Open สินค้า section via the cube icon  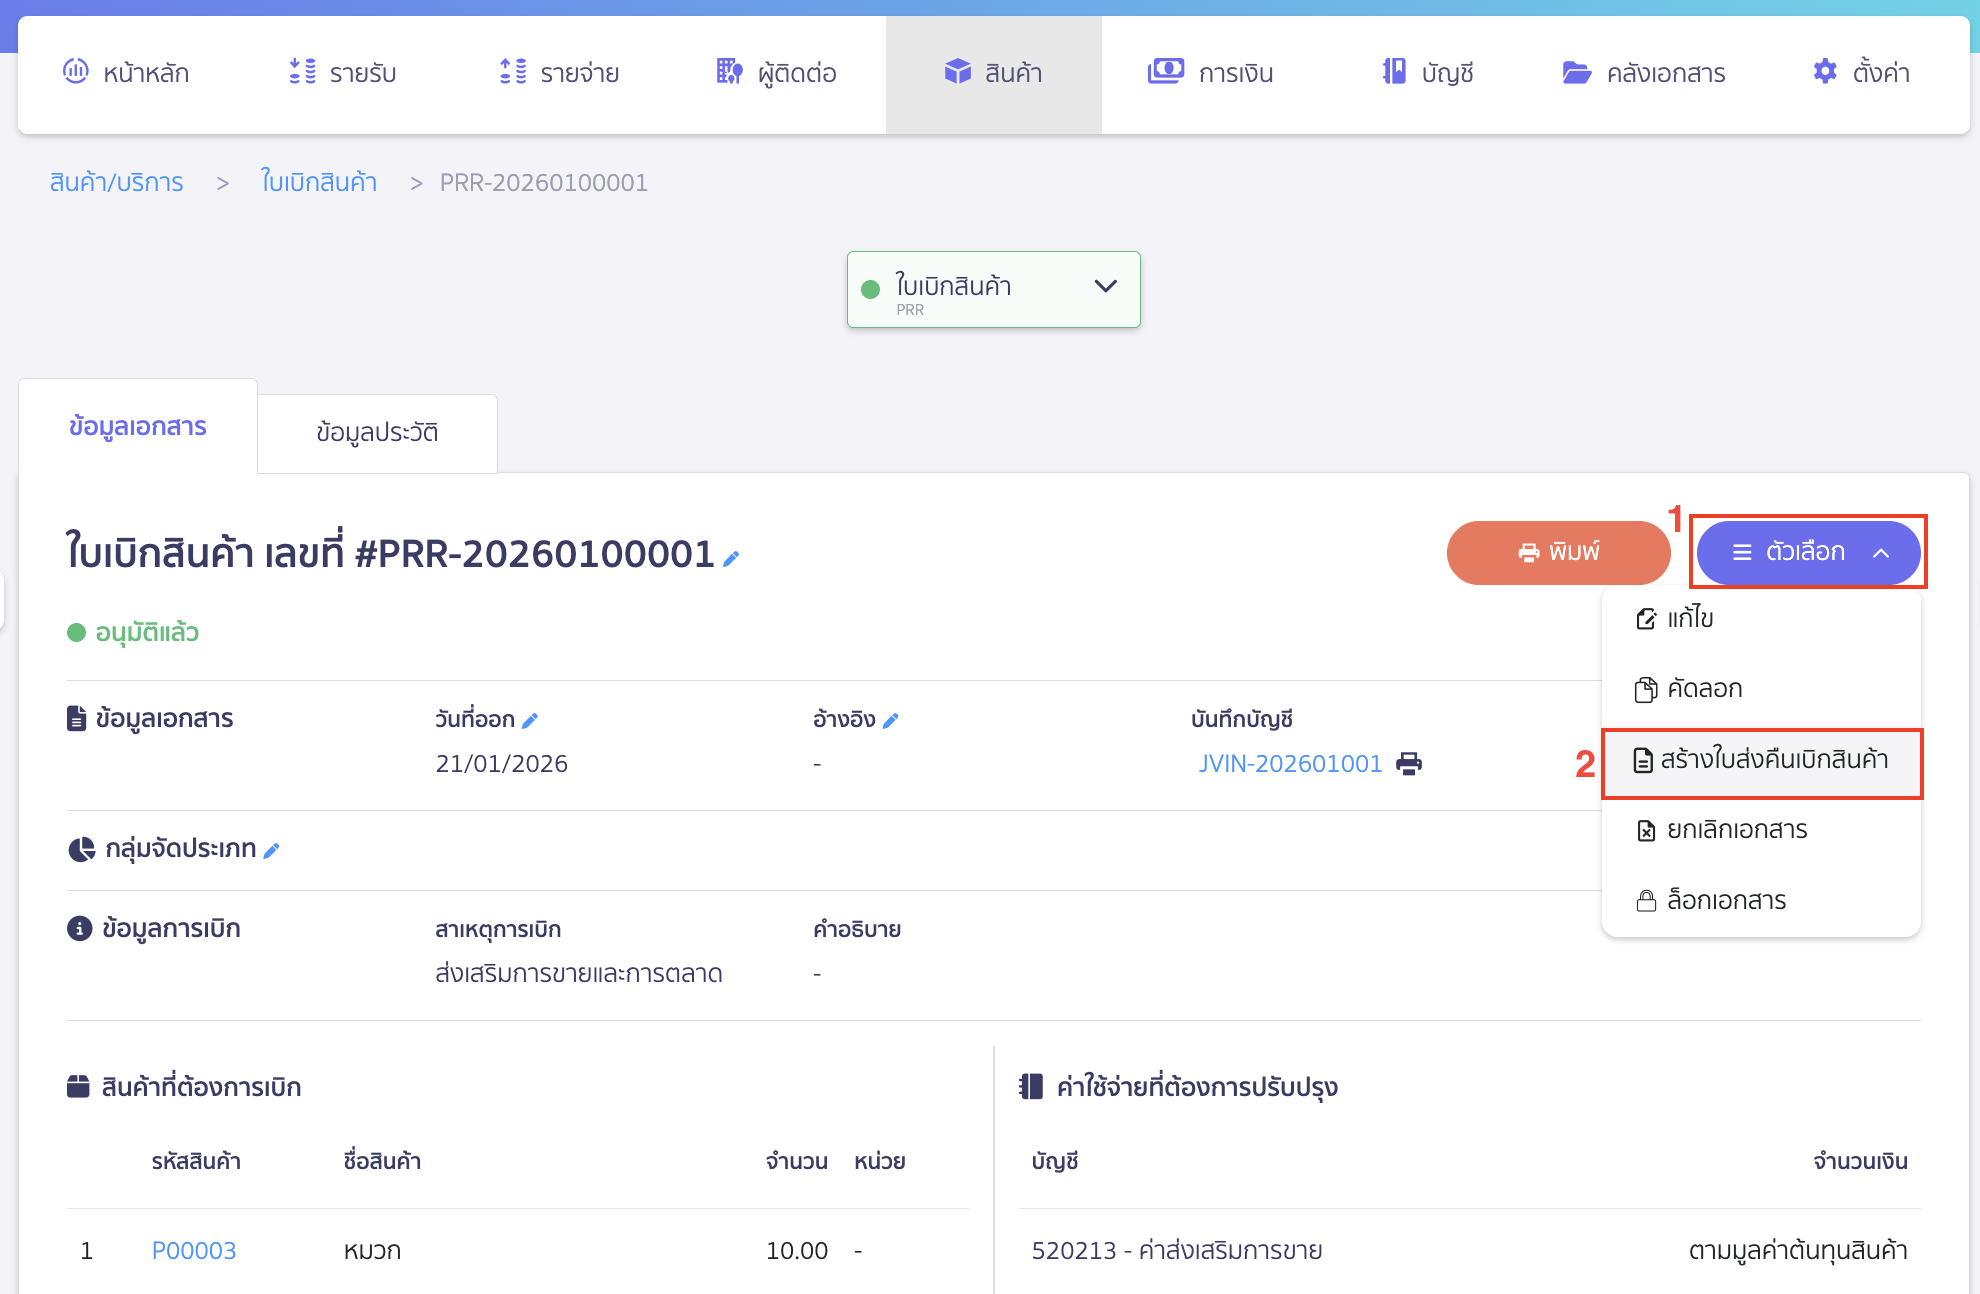pyautogui.click(x=958, y=71)
